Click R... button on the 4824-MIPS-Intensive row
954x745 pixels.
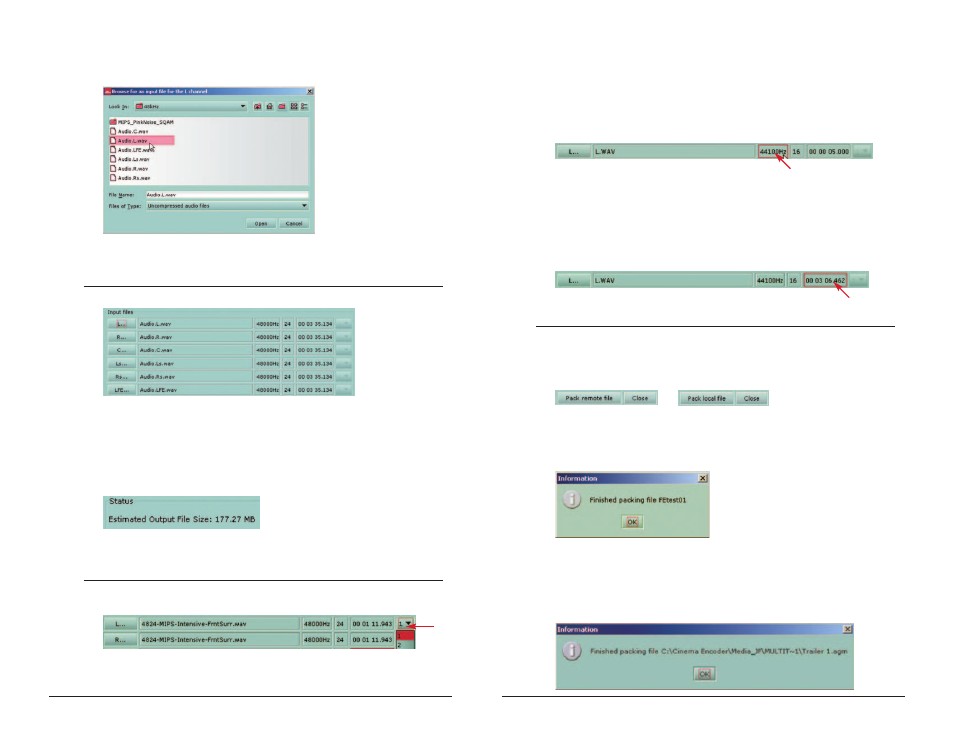pyautogui.click(x=120, y=640)
